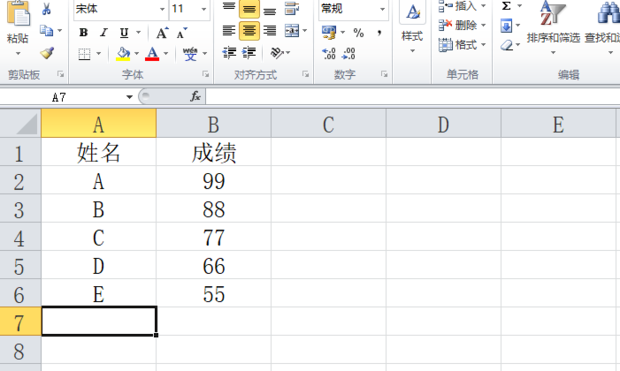
Task: Open the 插入 cells menu
Action: [x=462, y=6]
